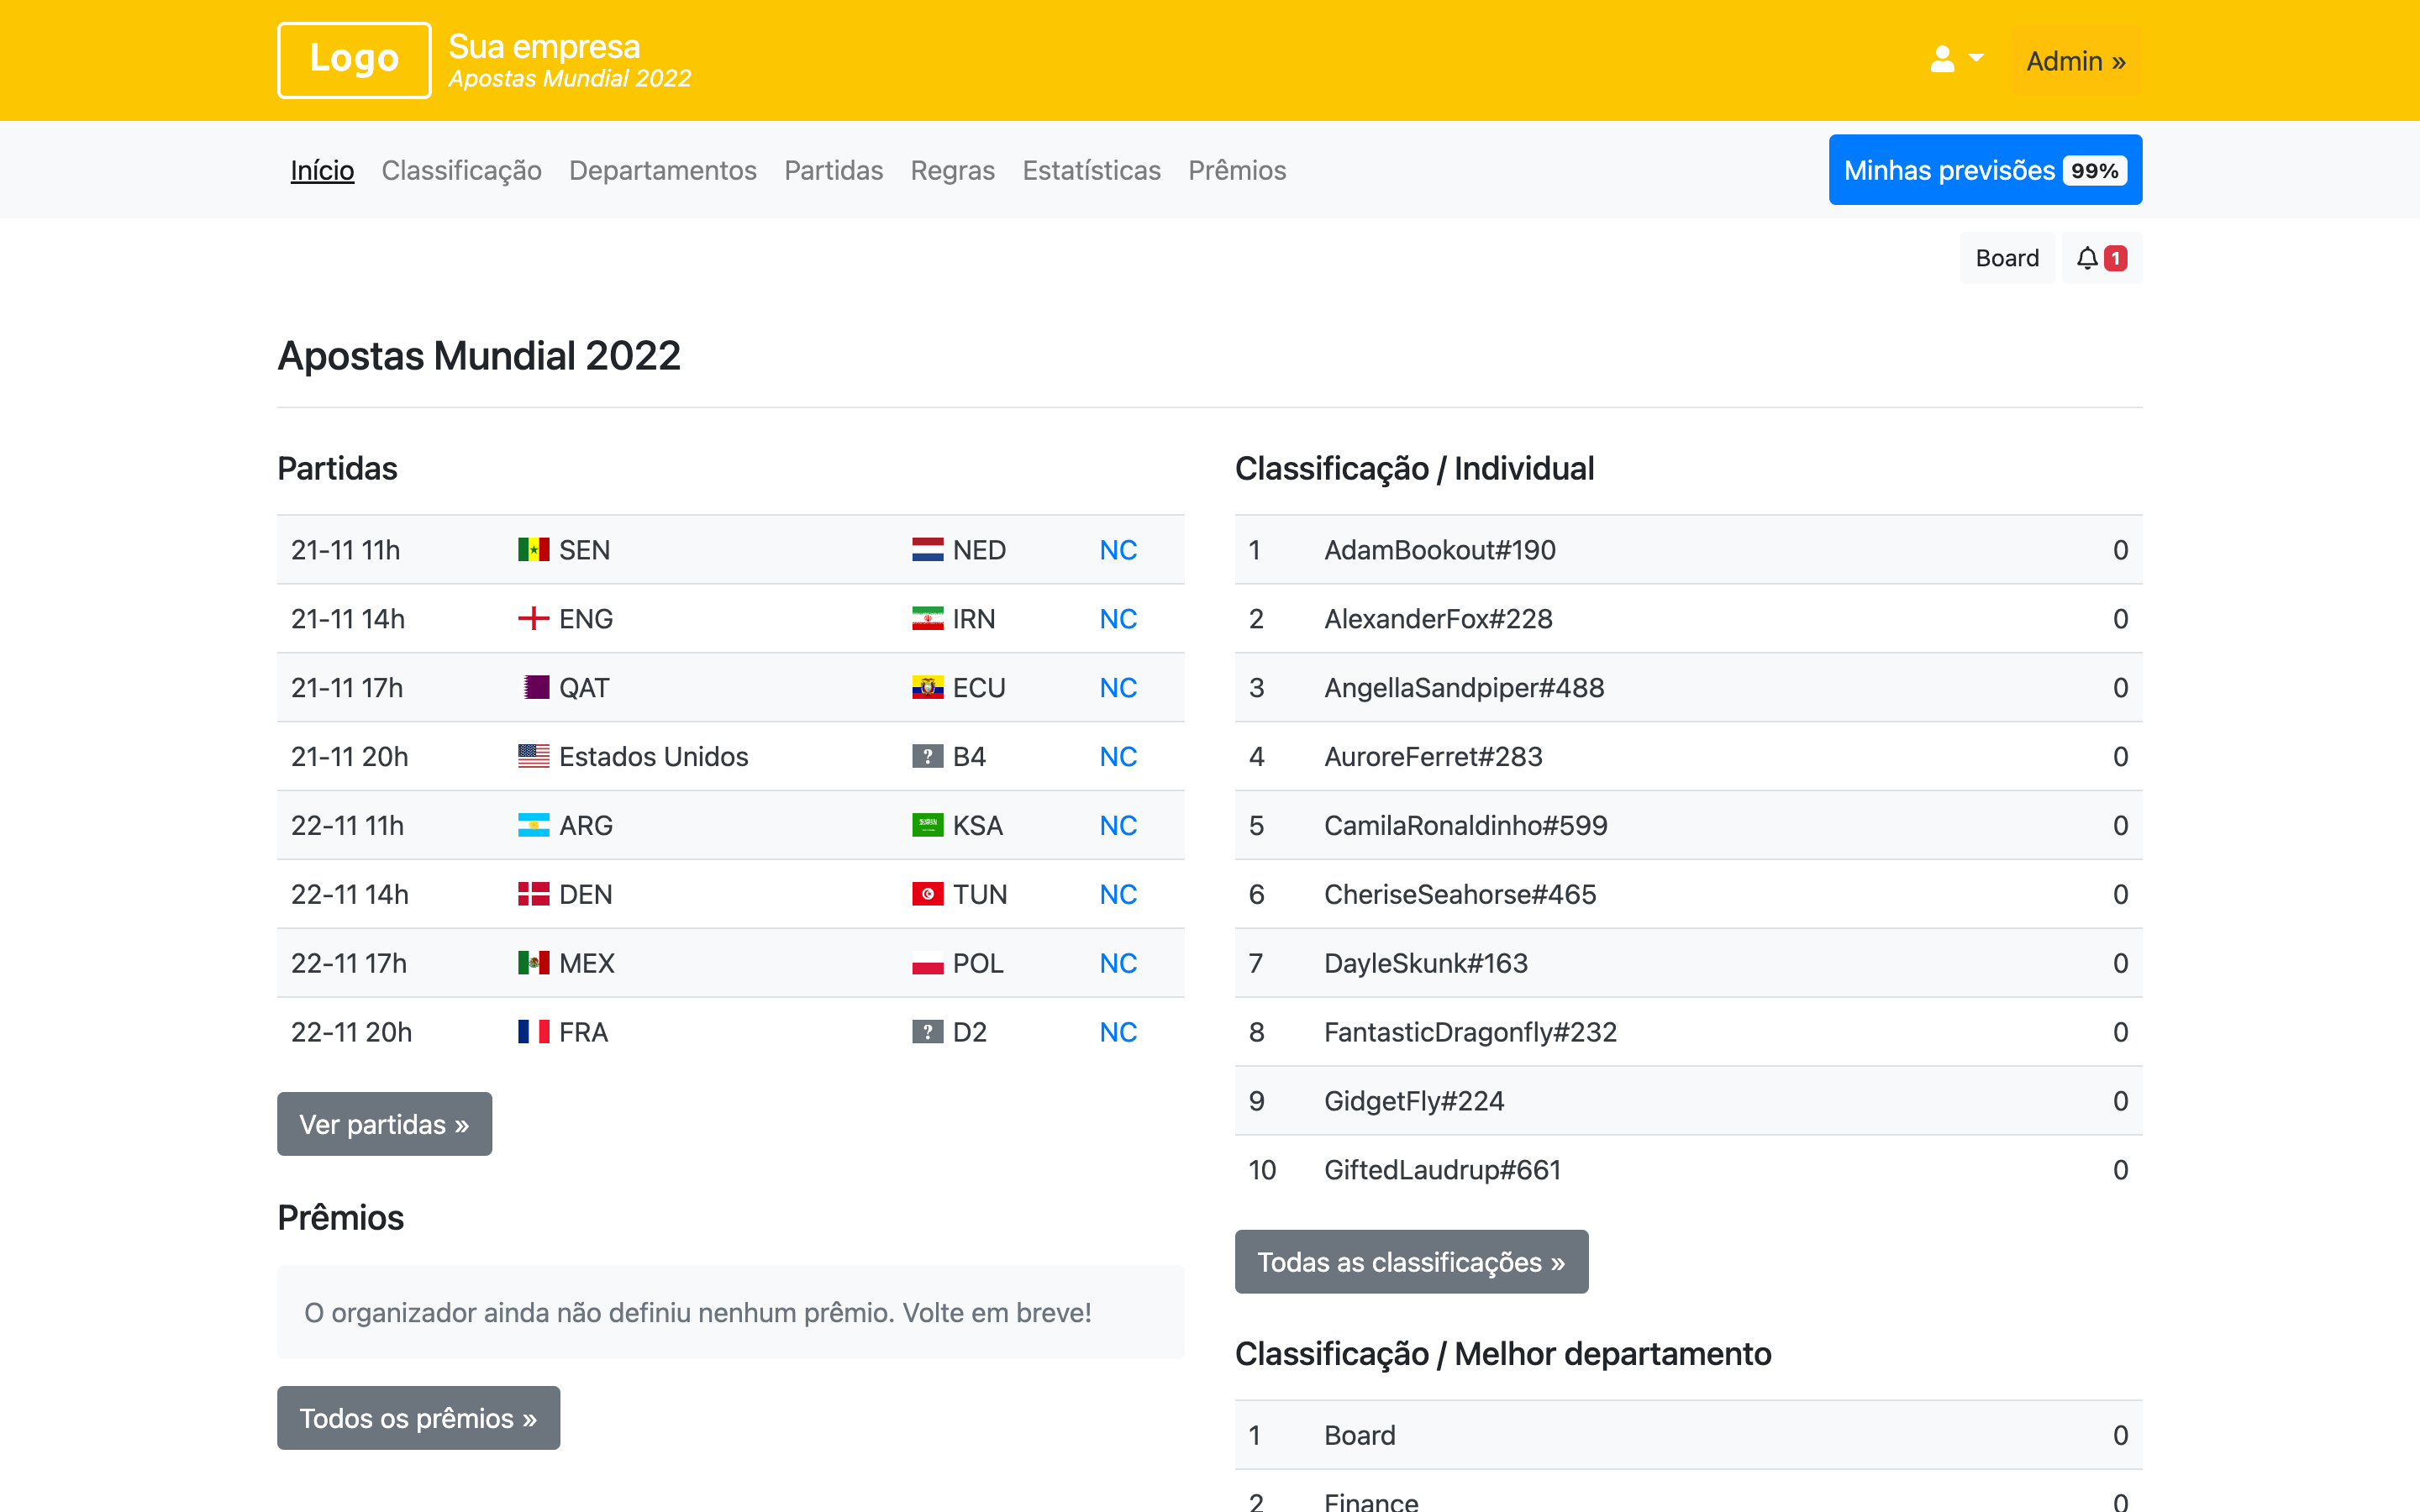This screenshot has height=1512, width=2420.
Task: Click Ver partidas button
Action: pos(384,1124)
